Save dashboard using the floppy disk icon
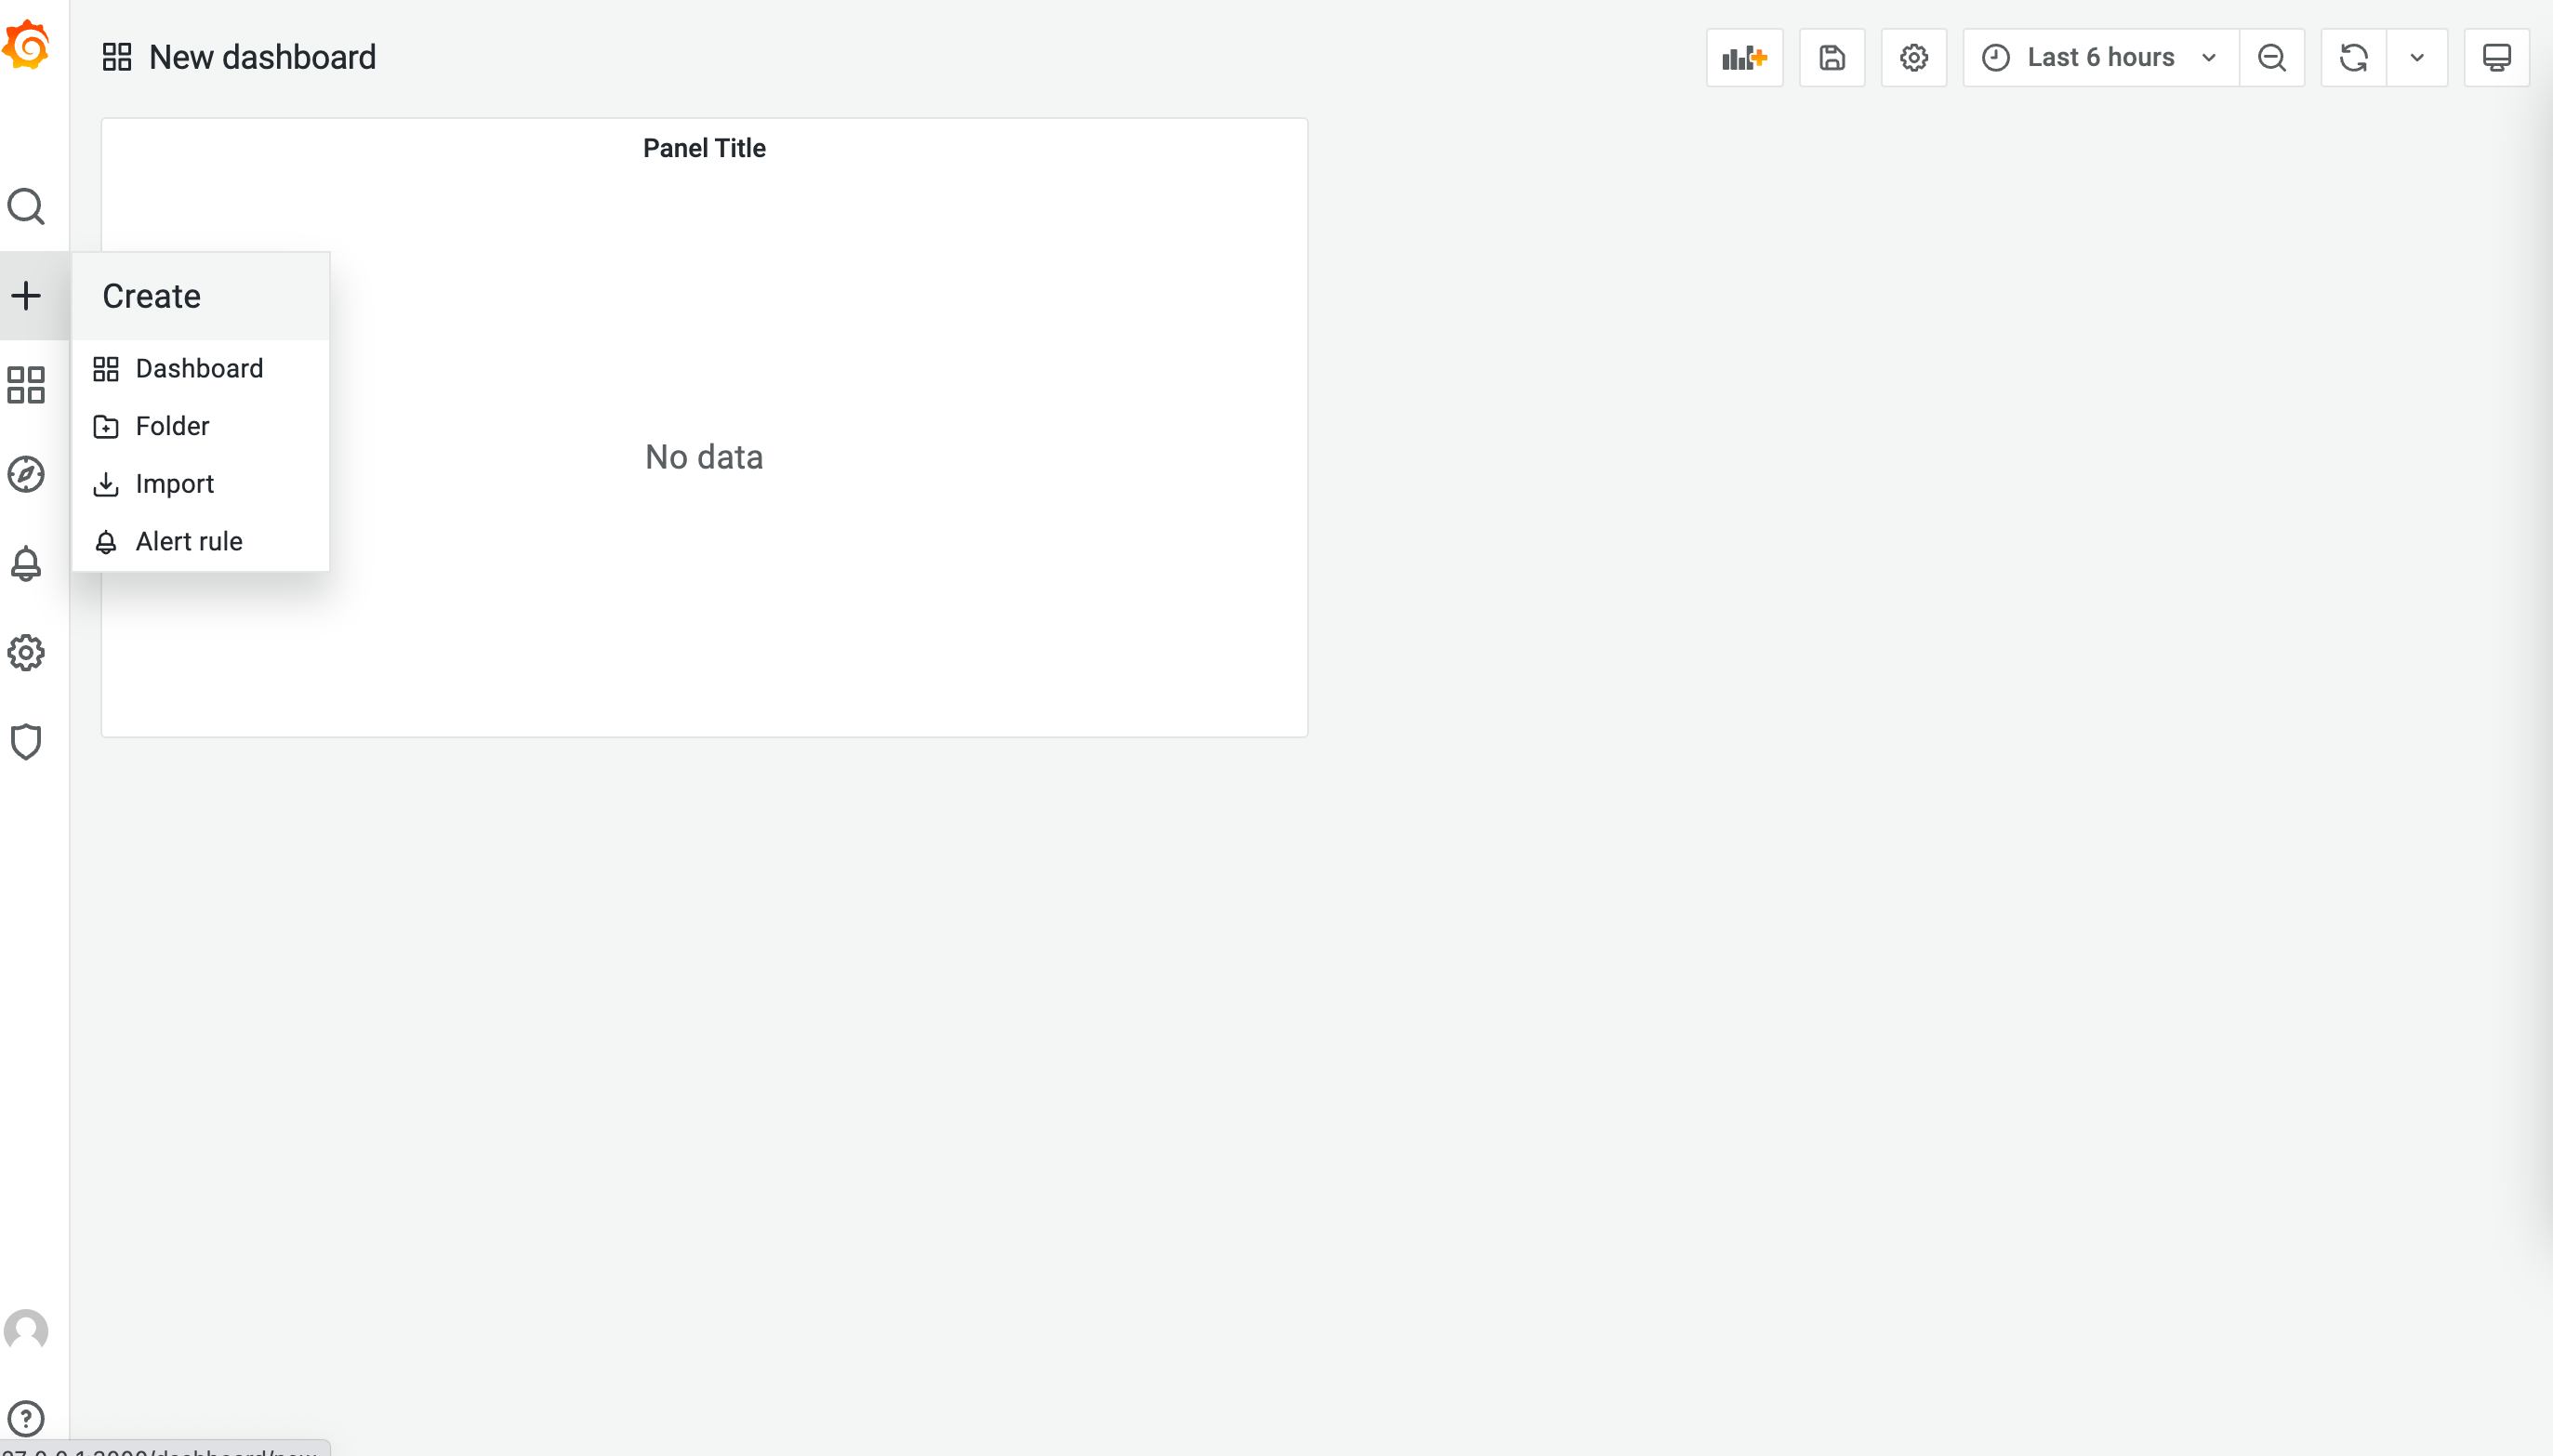2553x1456 pixels. coord(1832,58)
